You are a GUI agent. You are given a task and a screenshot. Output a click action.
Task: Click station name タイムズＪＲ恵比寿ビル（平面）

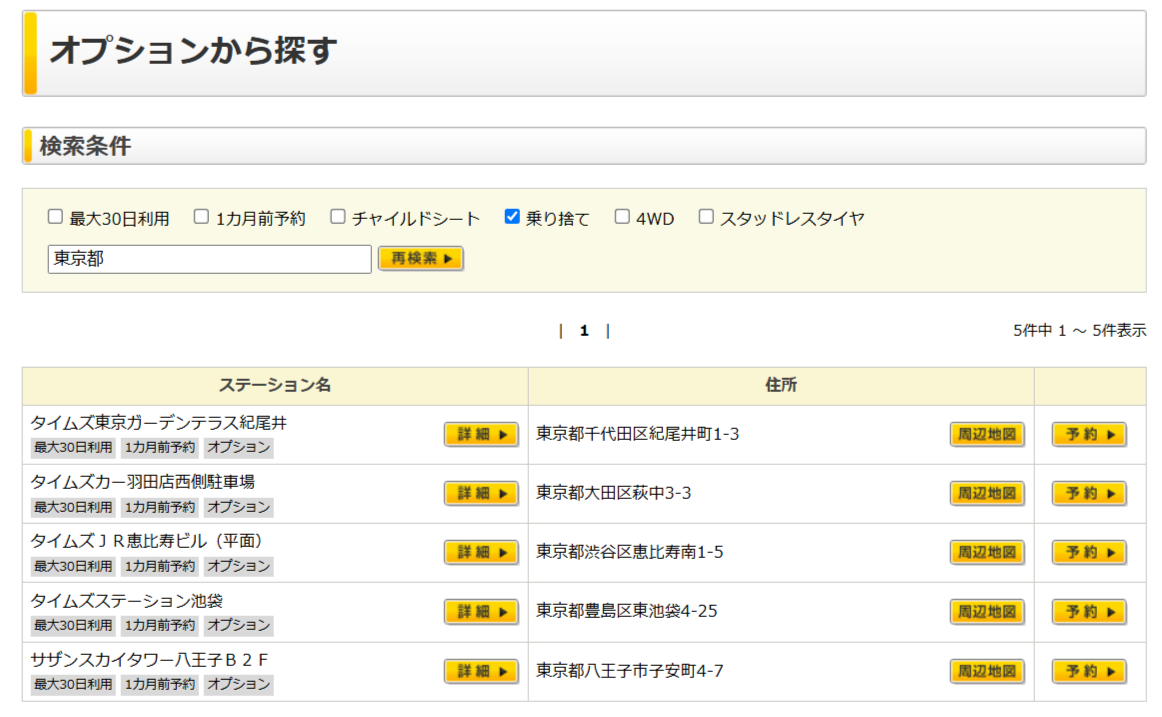pos(147,541)
